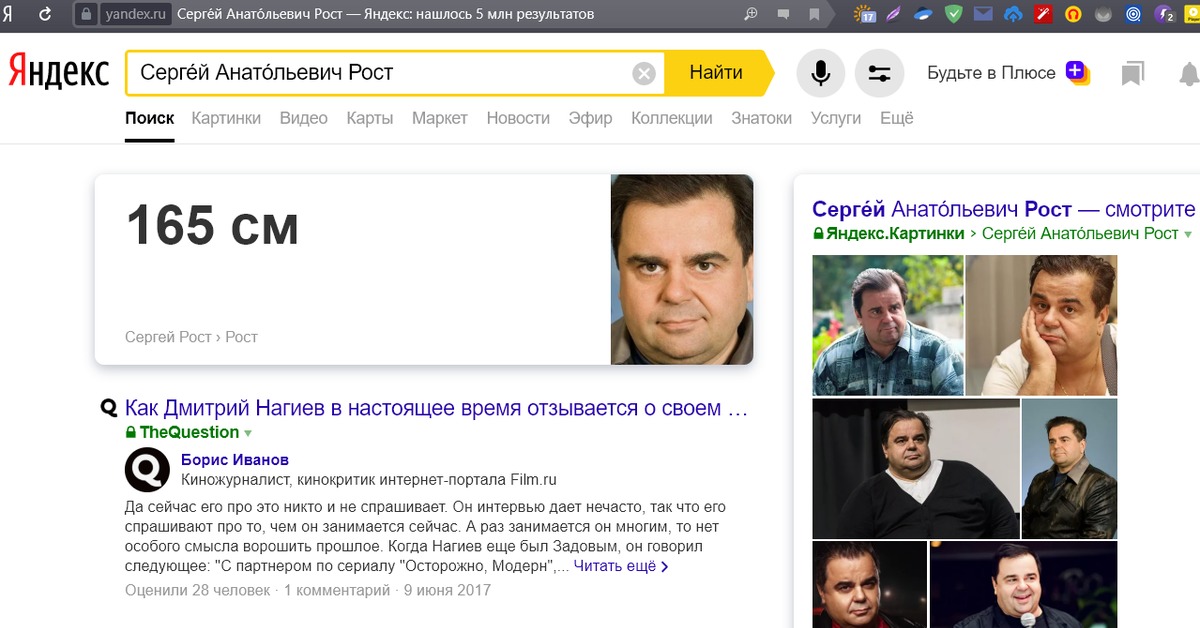Screen dimensions: 1200x628
Task: Switch to the Картинки tab
Action: (x=226, y=118)
